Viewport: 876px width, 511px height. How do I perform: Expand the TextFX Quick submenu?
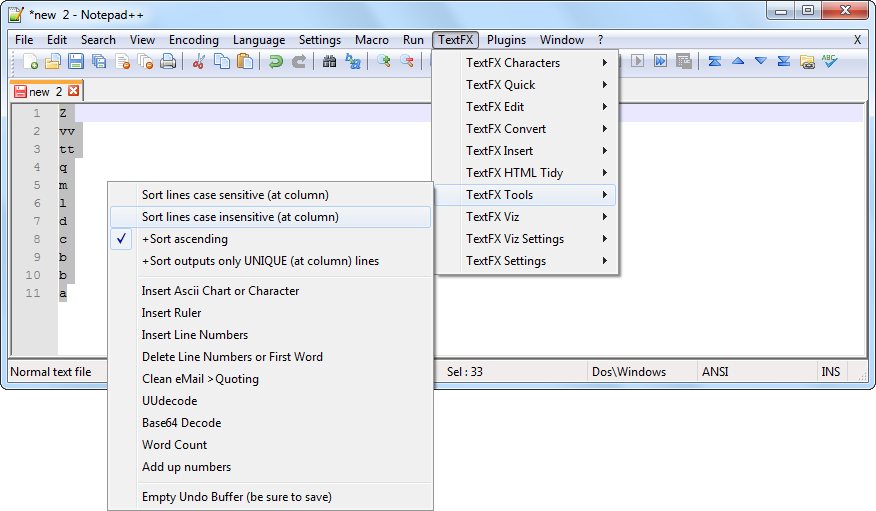pyautogui.click(x=525, y=85)
